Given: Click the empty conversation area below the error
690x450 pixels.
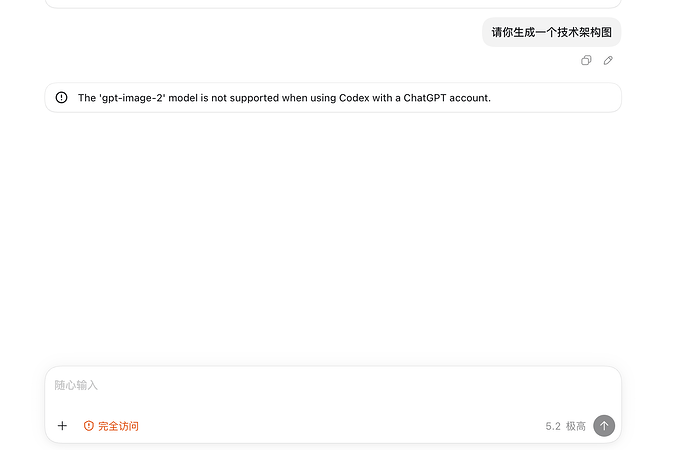Looking at the screenshot, I should (x=333, y=238).
